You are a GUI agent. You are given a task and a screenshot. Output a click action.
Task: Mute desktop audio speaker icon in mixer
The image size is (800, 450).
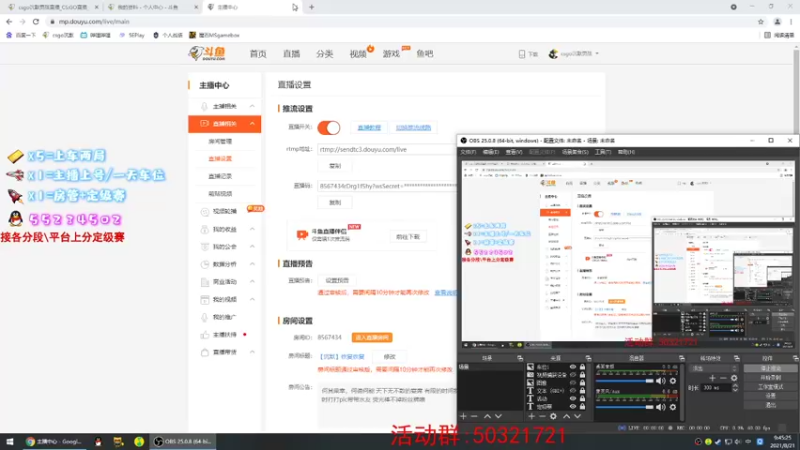[x=661, y=381]
